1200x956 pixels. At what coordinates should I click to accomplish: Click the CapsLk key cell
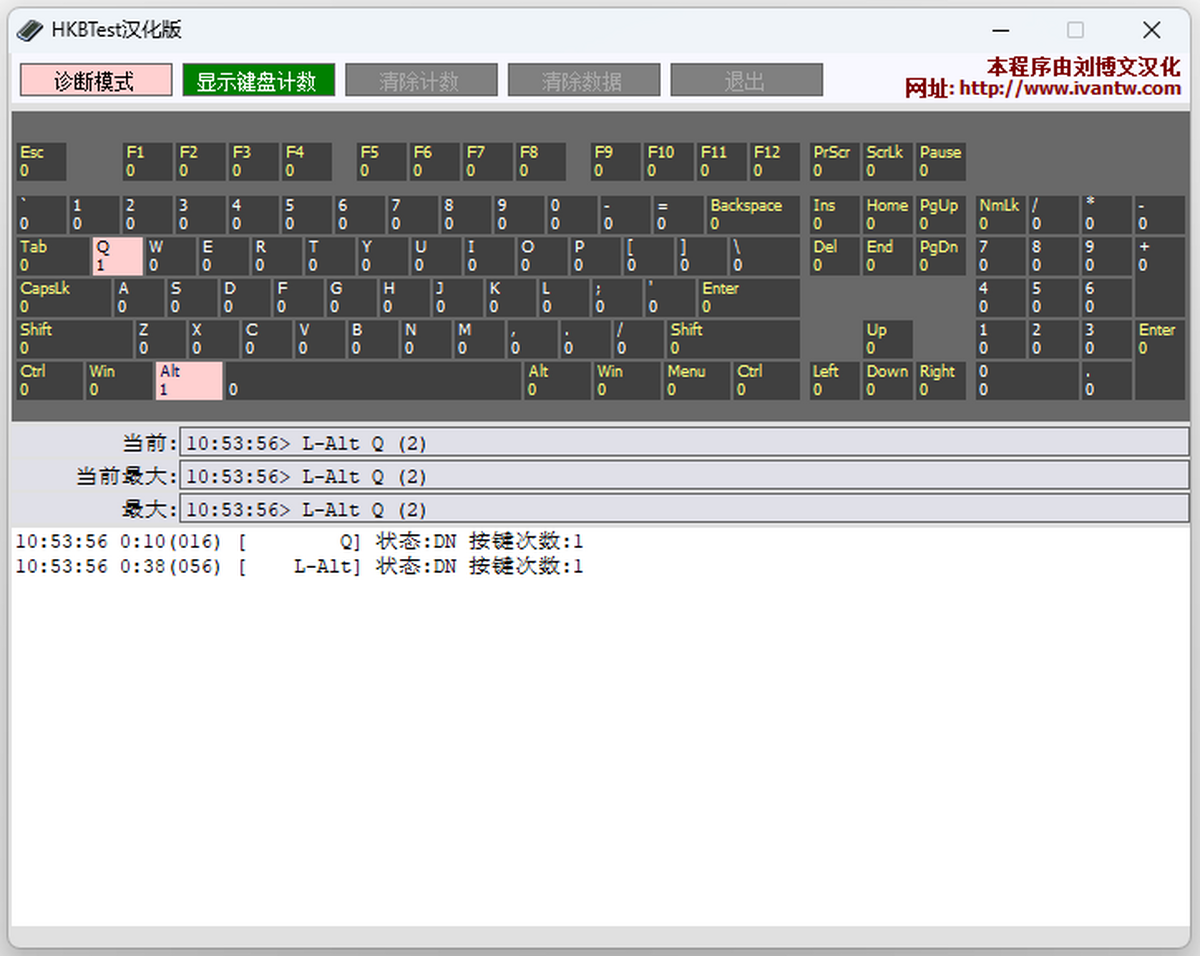click(x=64, y=297)
